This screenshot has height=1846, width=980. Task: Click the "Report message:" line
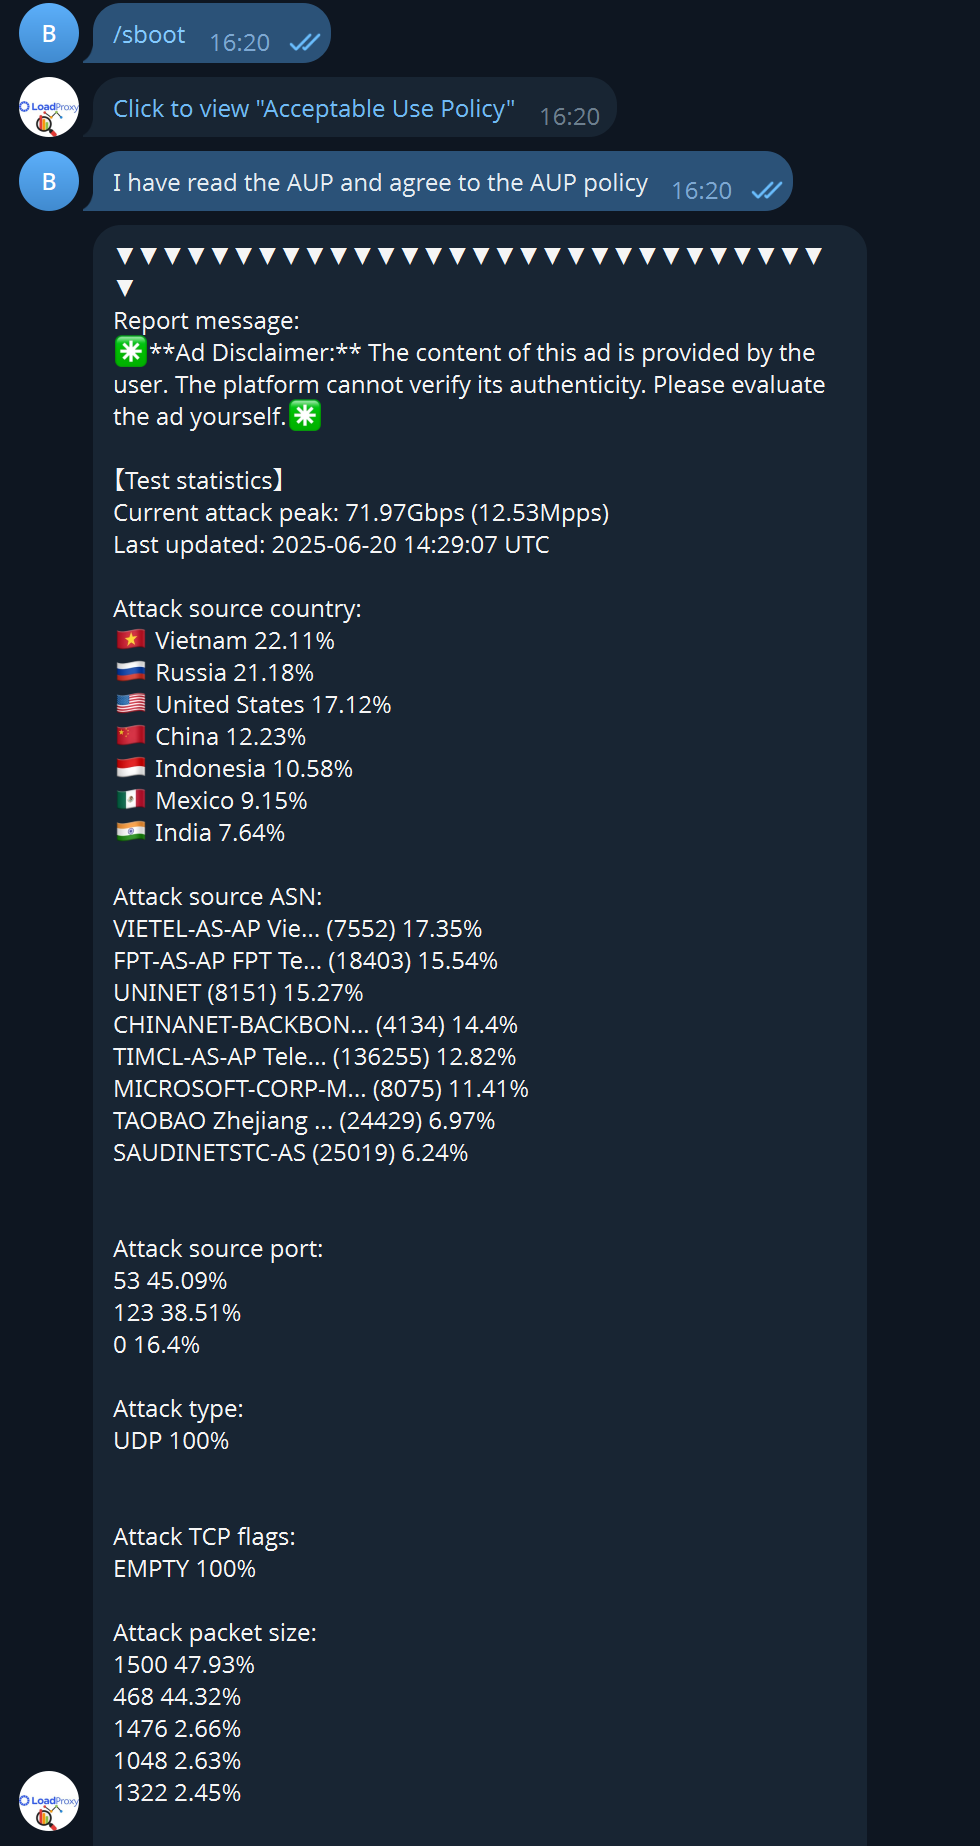click(x=206, y=321)
